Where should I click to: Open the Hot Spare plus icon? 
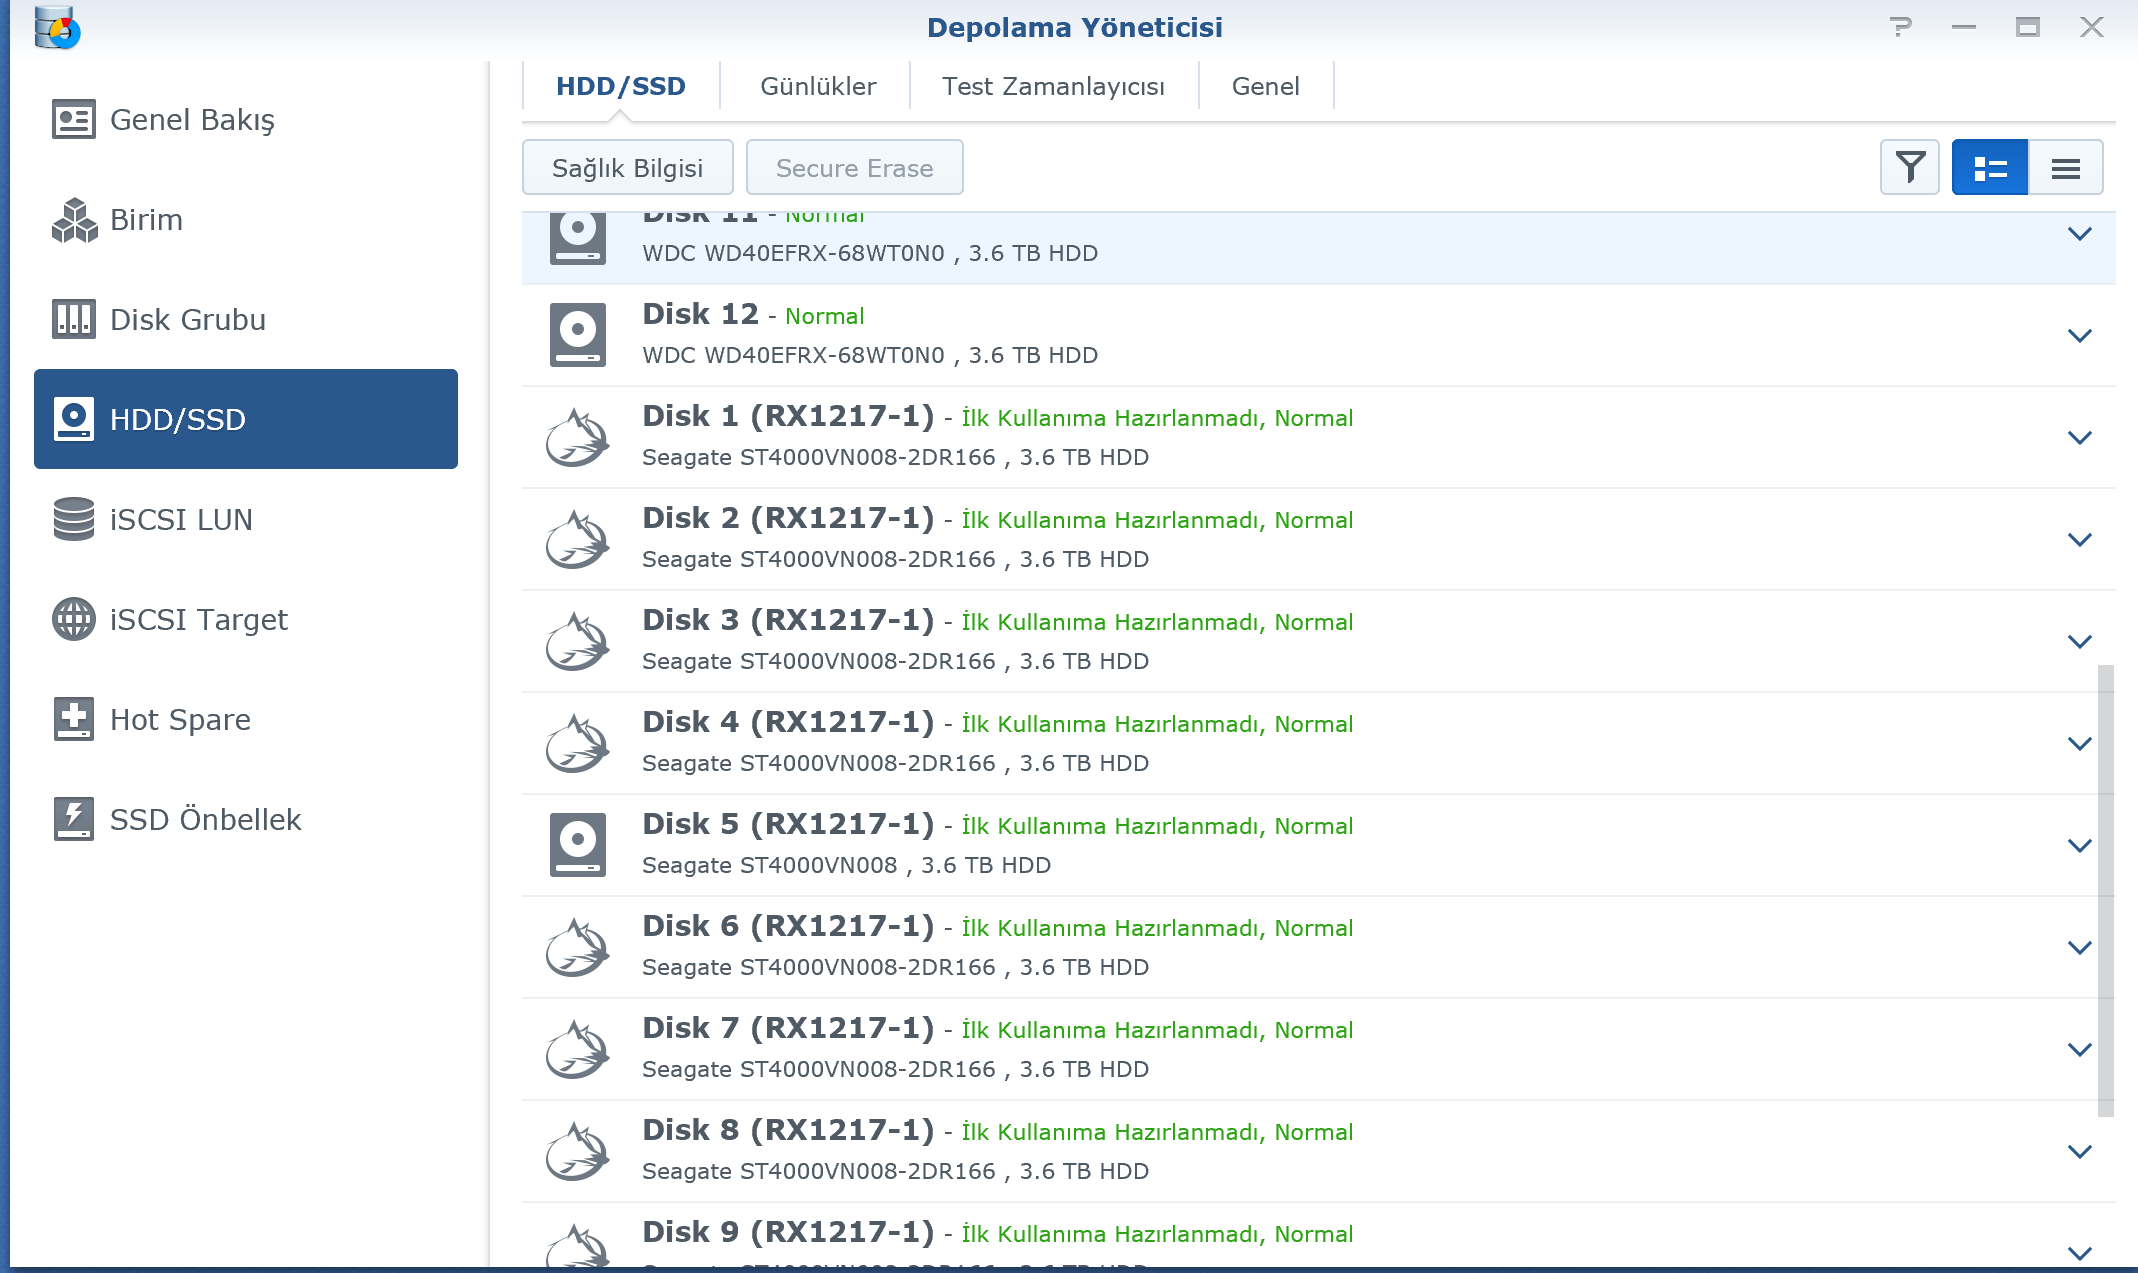[x=73, y=720]
